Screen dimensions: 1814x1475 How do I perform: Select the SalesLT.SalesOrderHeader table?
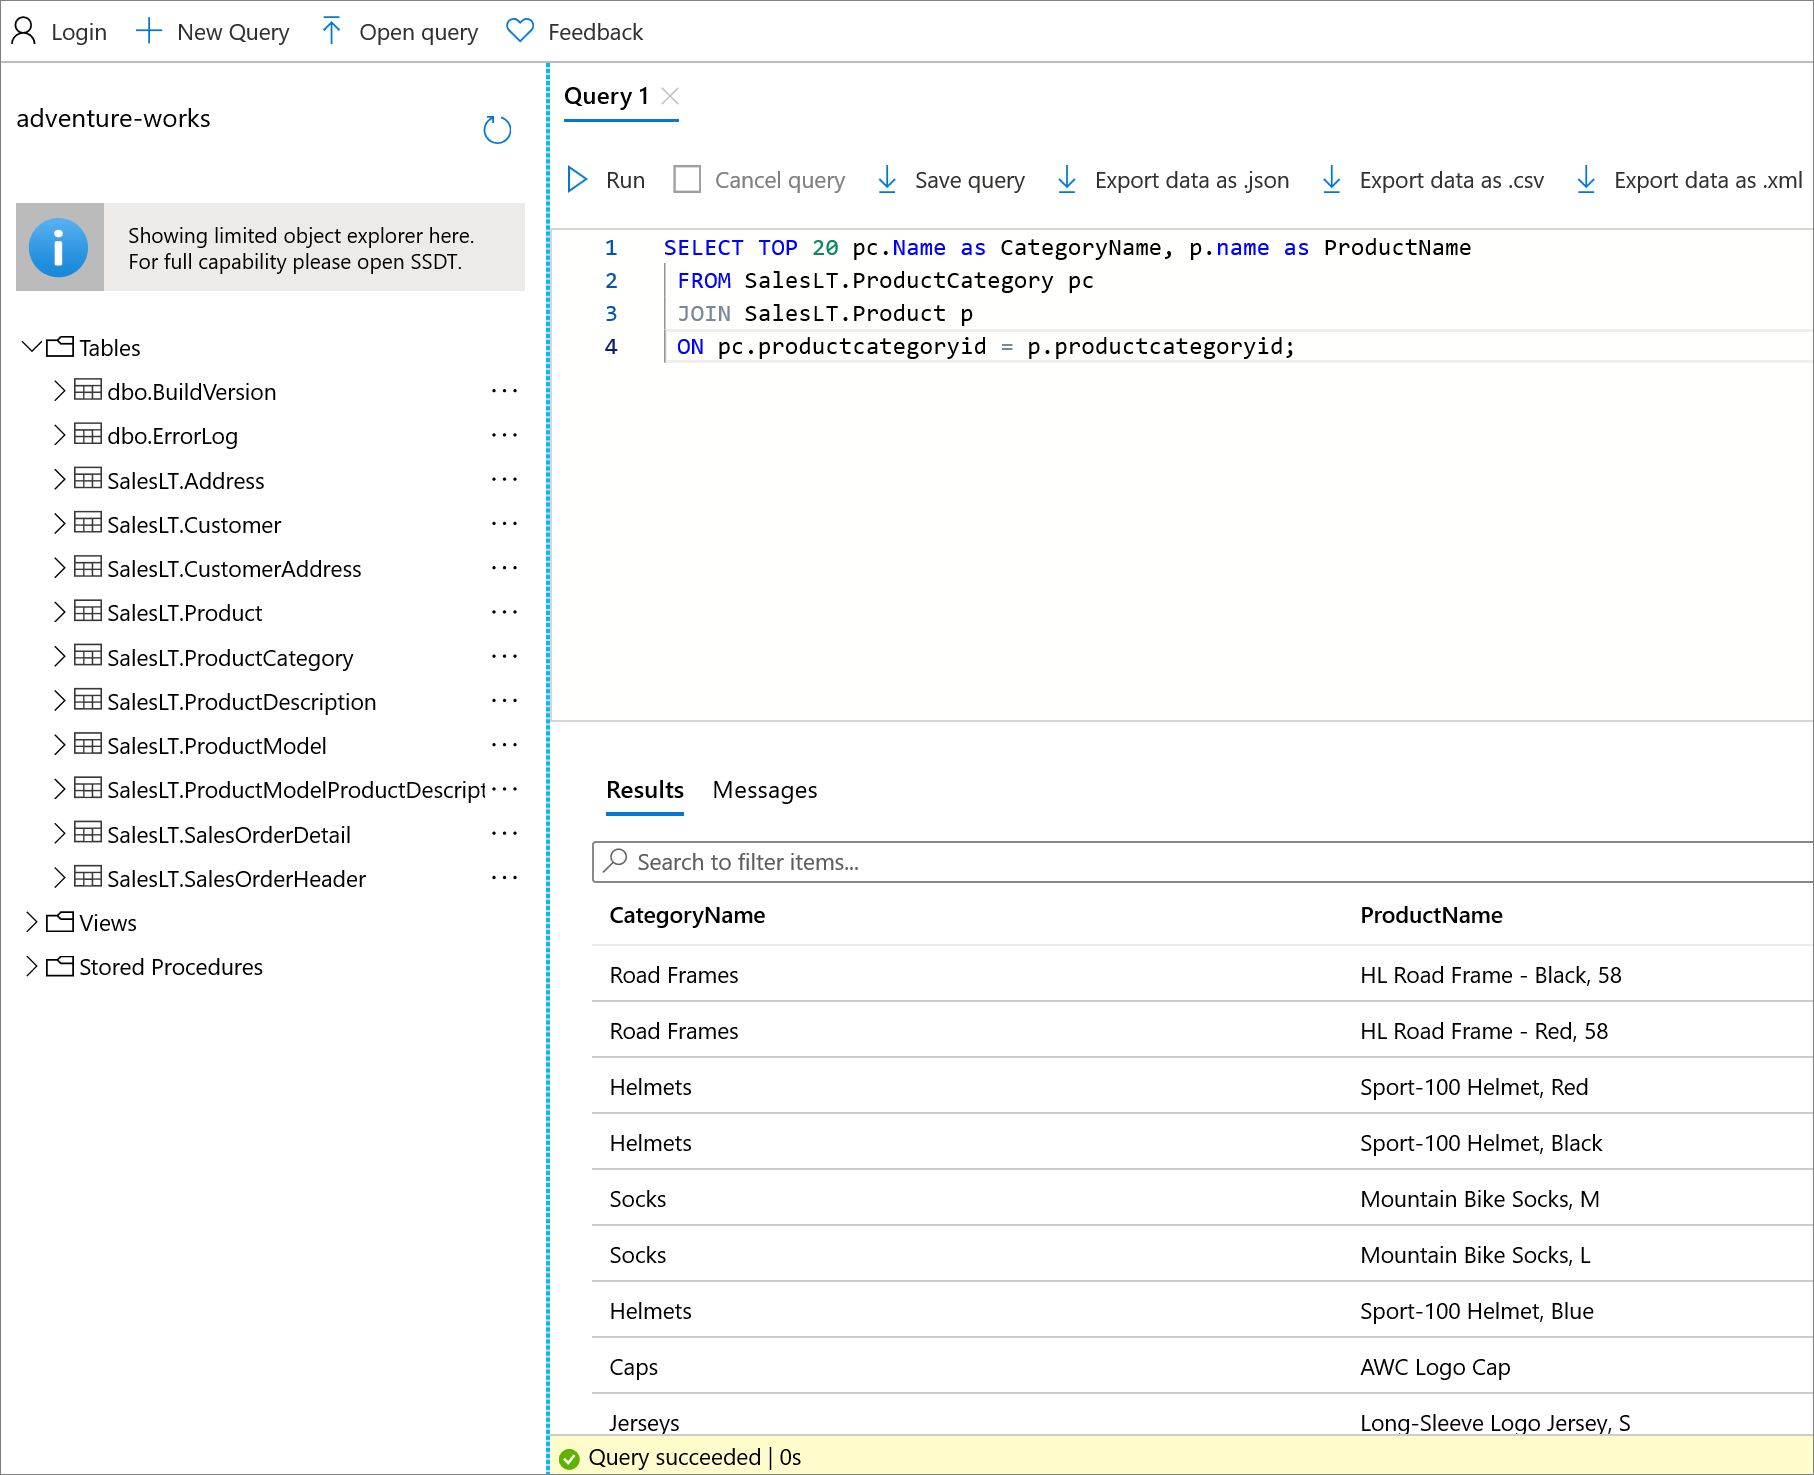236,879
